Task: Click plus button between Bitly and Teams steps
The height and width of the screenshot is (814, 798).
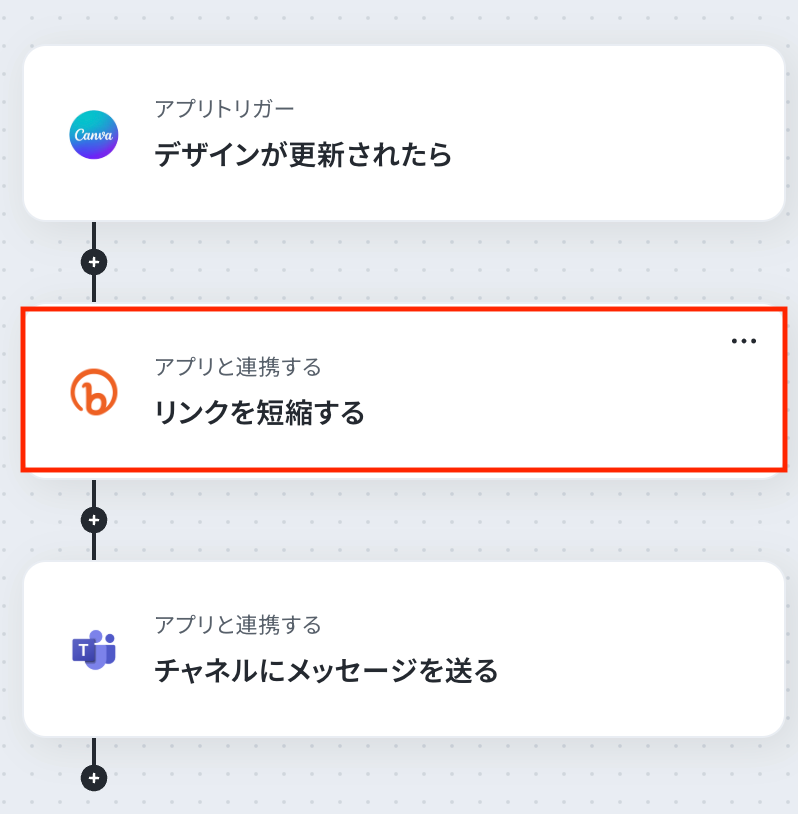Action: pyautogui.click(x=94, y=520)
